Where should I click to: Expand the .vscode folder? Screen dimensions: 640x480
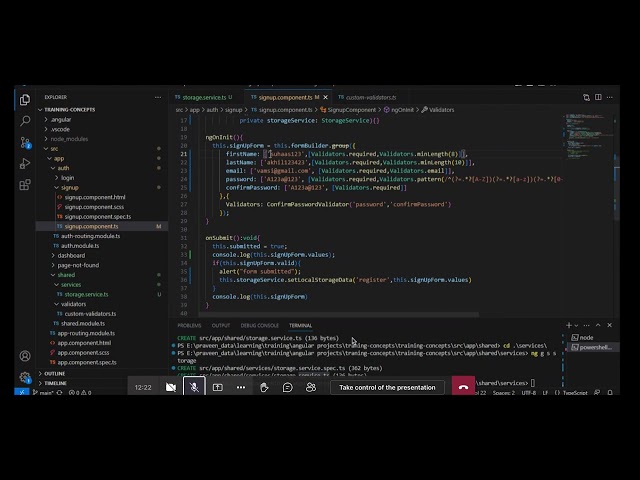pos(60,129)
